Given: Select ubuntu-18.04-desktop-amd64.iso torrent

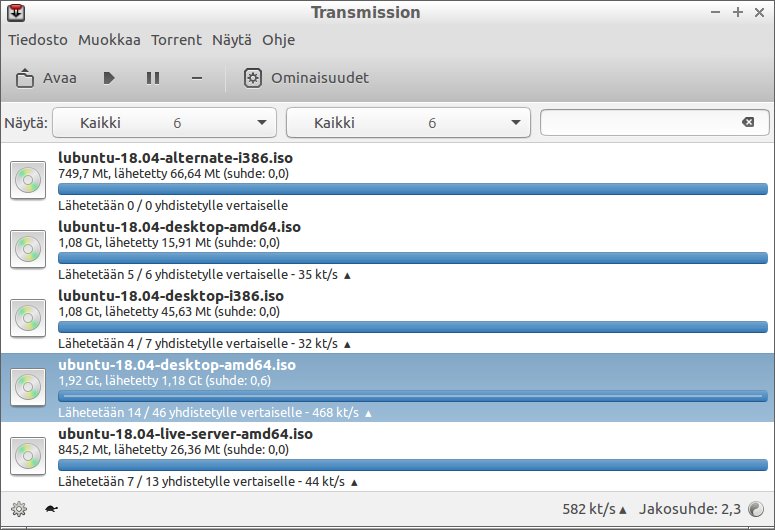Looking at the screenshot, I should point(388,388).
